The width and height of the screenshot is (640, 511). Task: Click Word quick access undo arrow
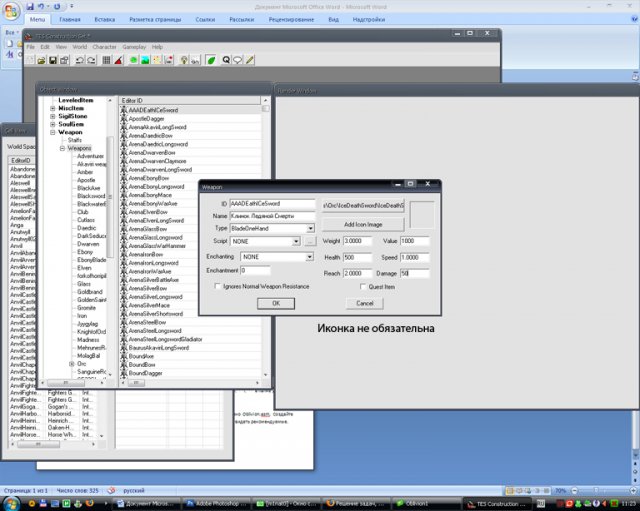coord(41,7)
